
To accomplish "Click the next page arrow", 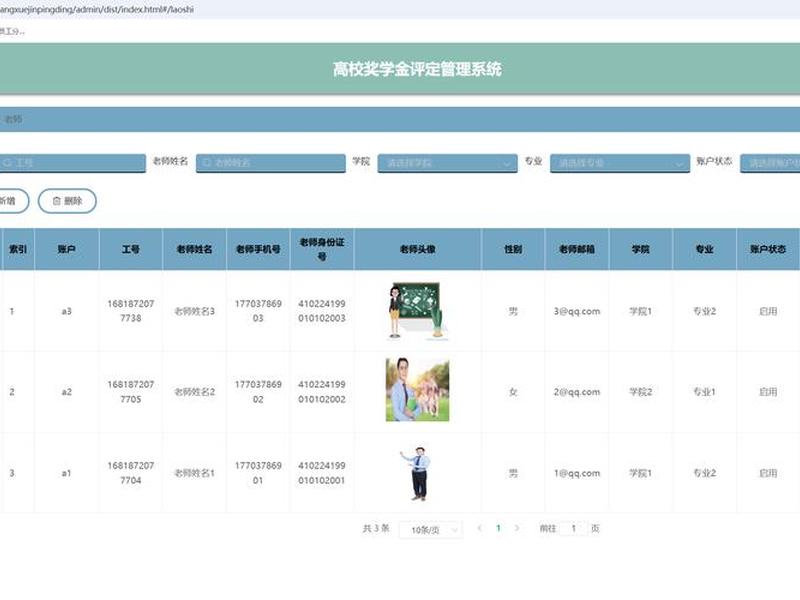I will pos(517,529).
